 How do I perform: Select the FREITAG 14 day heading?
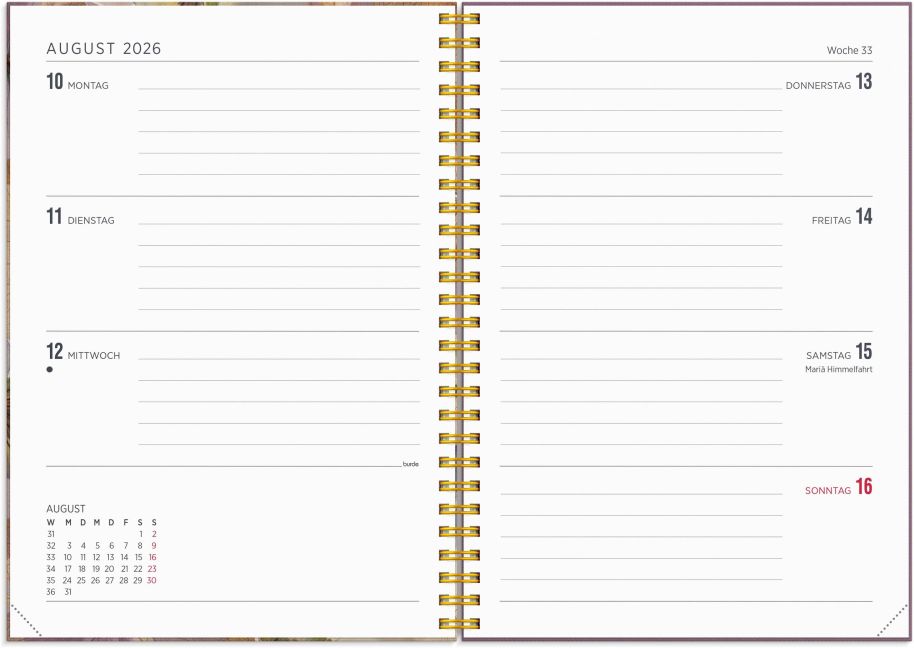tap(842, 217)
